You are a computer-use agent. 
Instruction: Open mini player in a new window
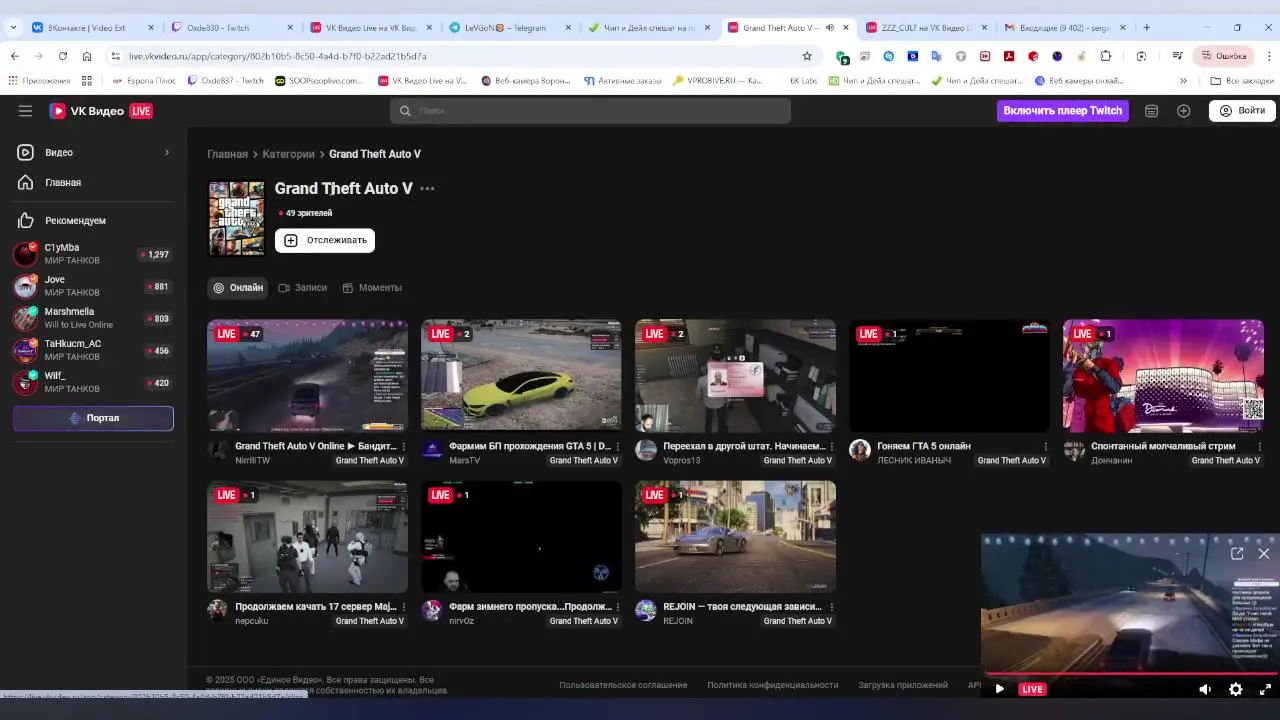pos(1237,553)
